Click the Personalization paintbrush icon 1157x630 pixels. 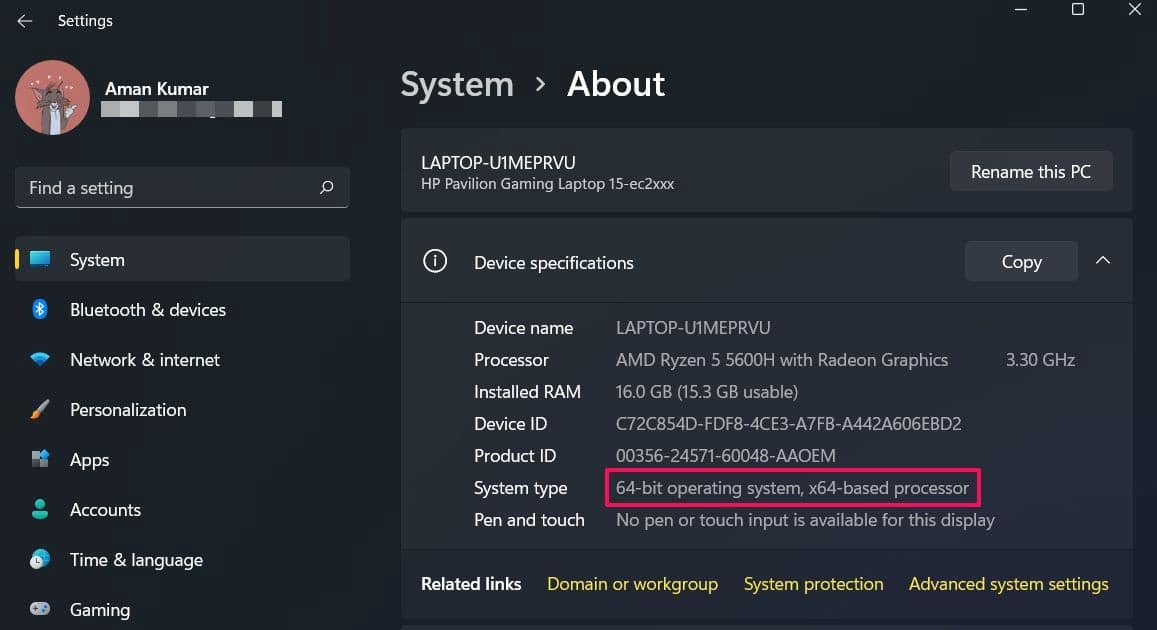tap(40, 409)
